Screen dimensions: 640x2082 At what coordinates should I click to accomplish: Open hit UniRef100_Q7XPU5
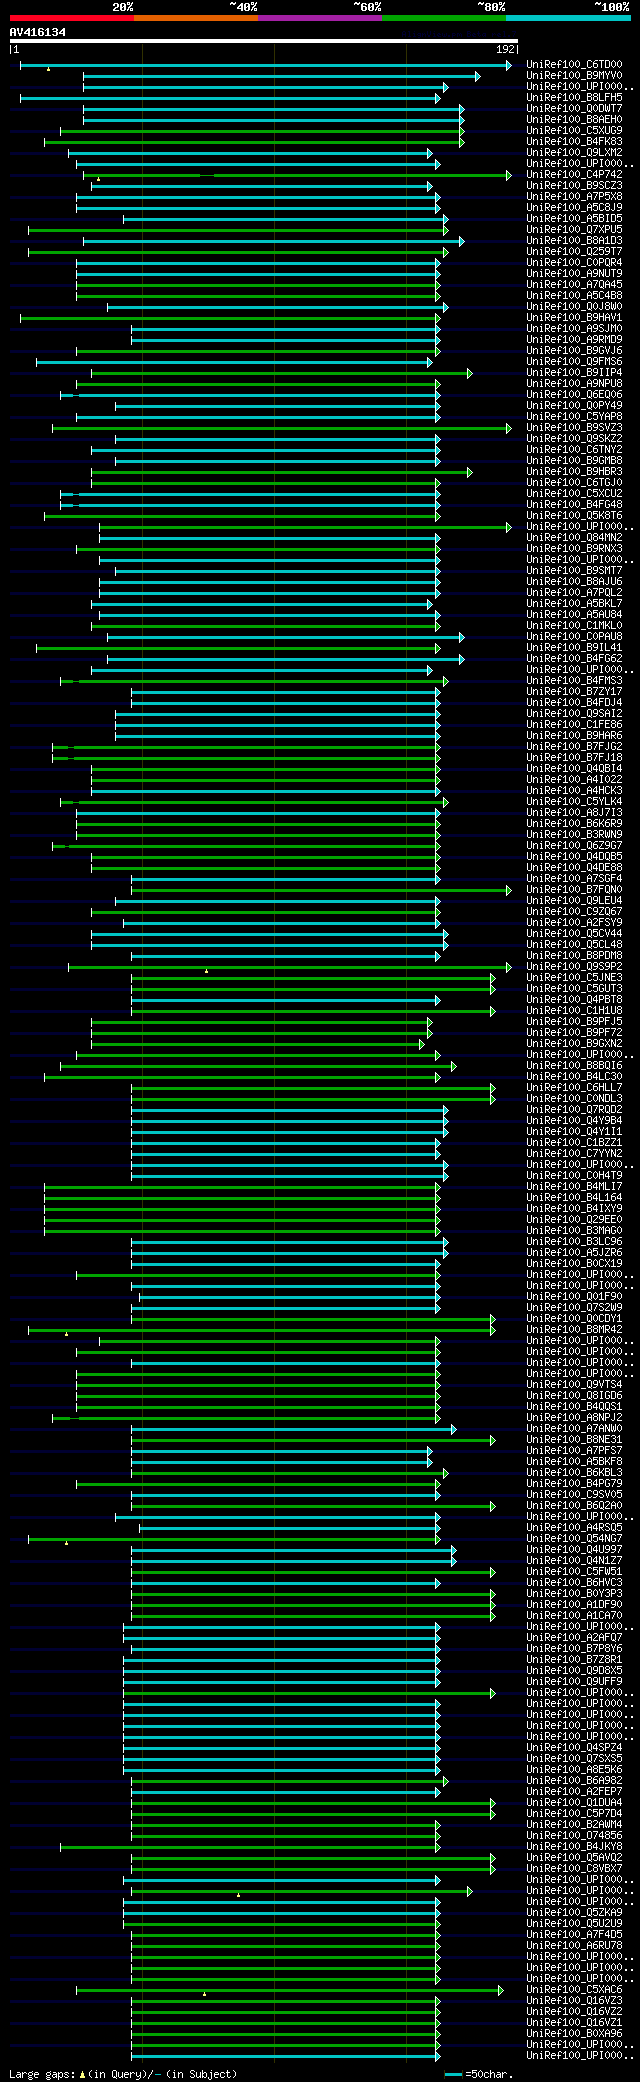574,230
